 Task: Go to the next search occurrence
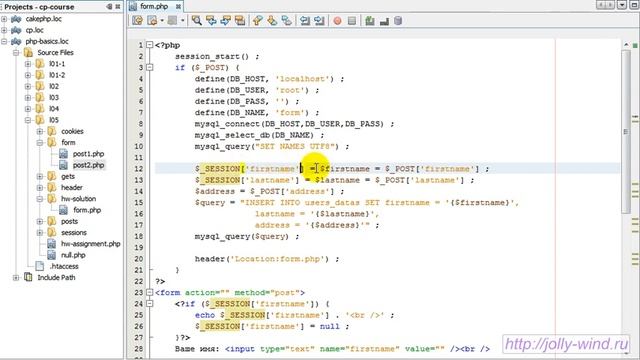[226, 20]
